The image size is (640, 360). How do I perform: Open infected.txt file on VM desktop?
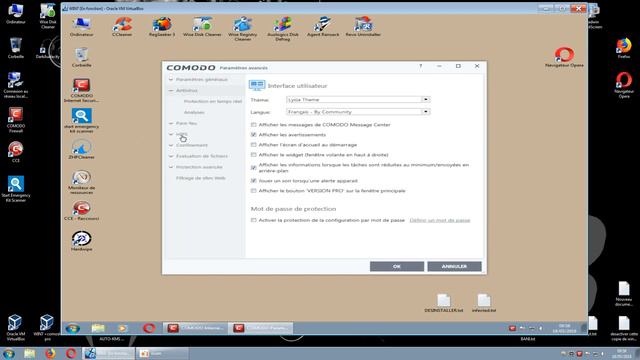tap(484, 303)
